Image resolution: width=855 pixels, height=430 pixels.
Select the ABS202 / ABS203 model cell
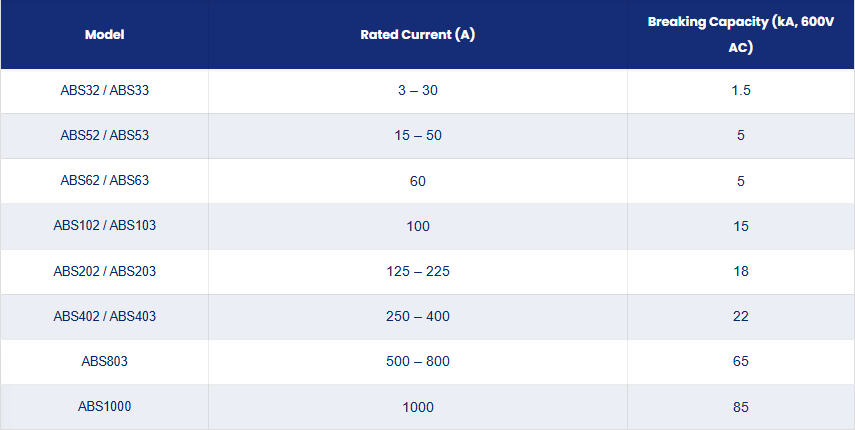(105, 271)
